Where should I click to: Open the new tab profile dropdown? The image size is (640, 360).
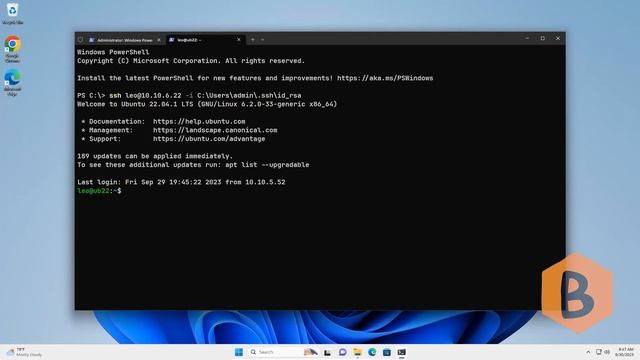[262, 40]
